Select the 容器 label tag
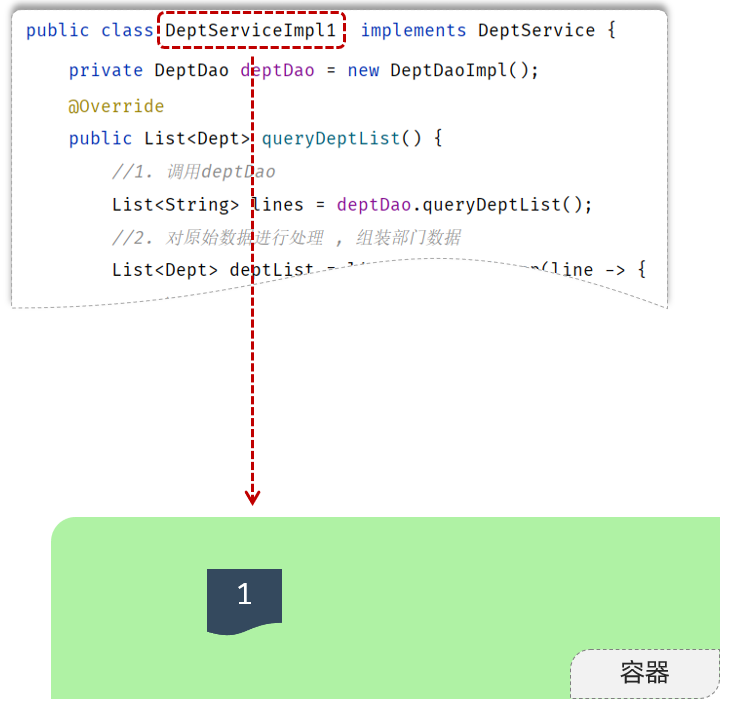Screen dimensions: 735x707 [644, 673]
